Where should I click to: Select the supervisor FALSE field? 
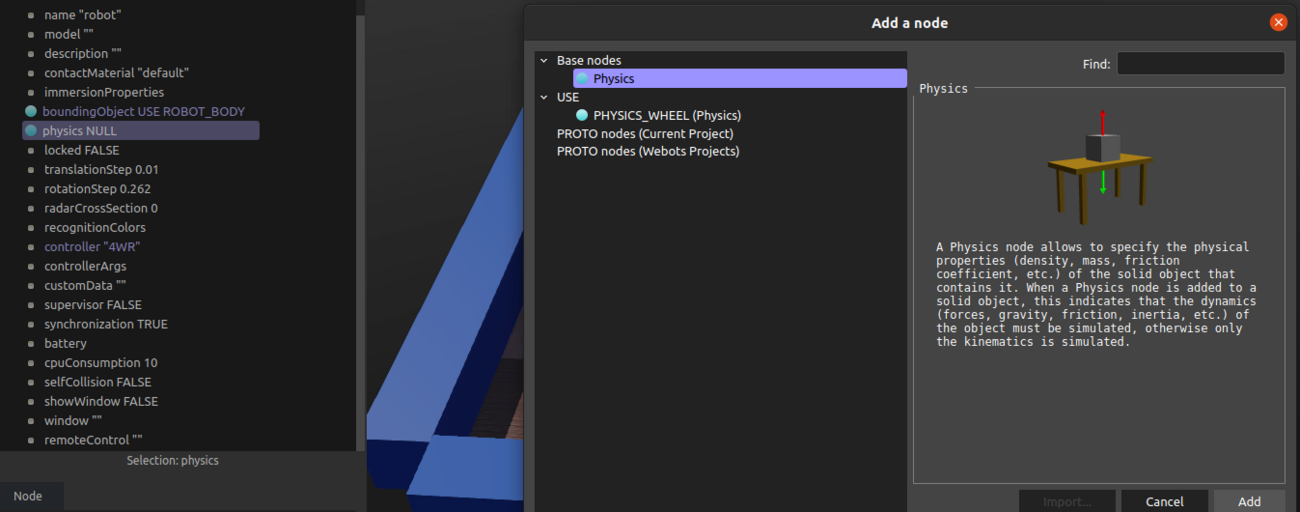pos(93,305)
